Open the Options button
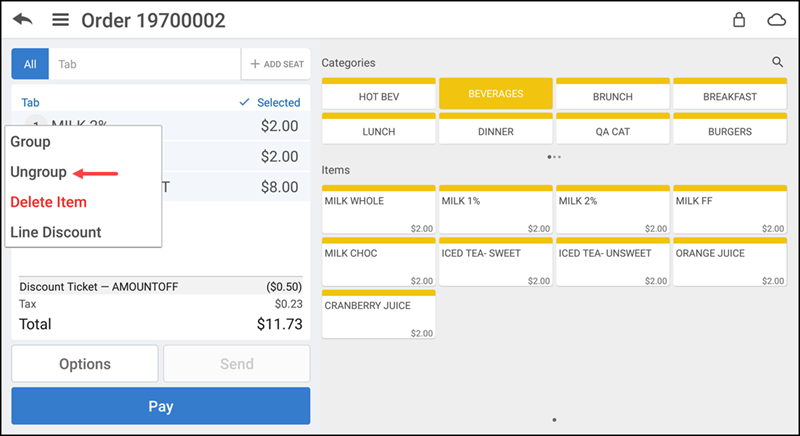This screenshot has height=436, width=800. (x=85, y=364)
